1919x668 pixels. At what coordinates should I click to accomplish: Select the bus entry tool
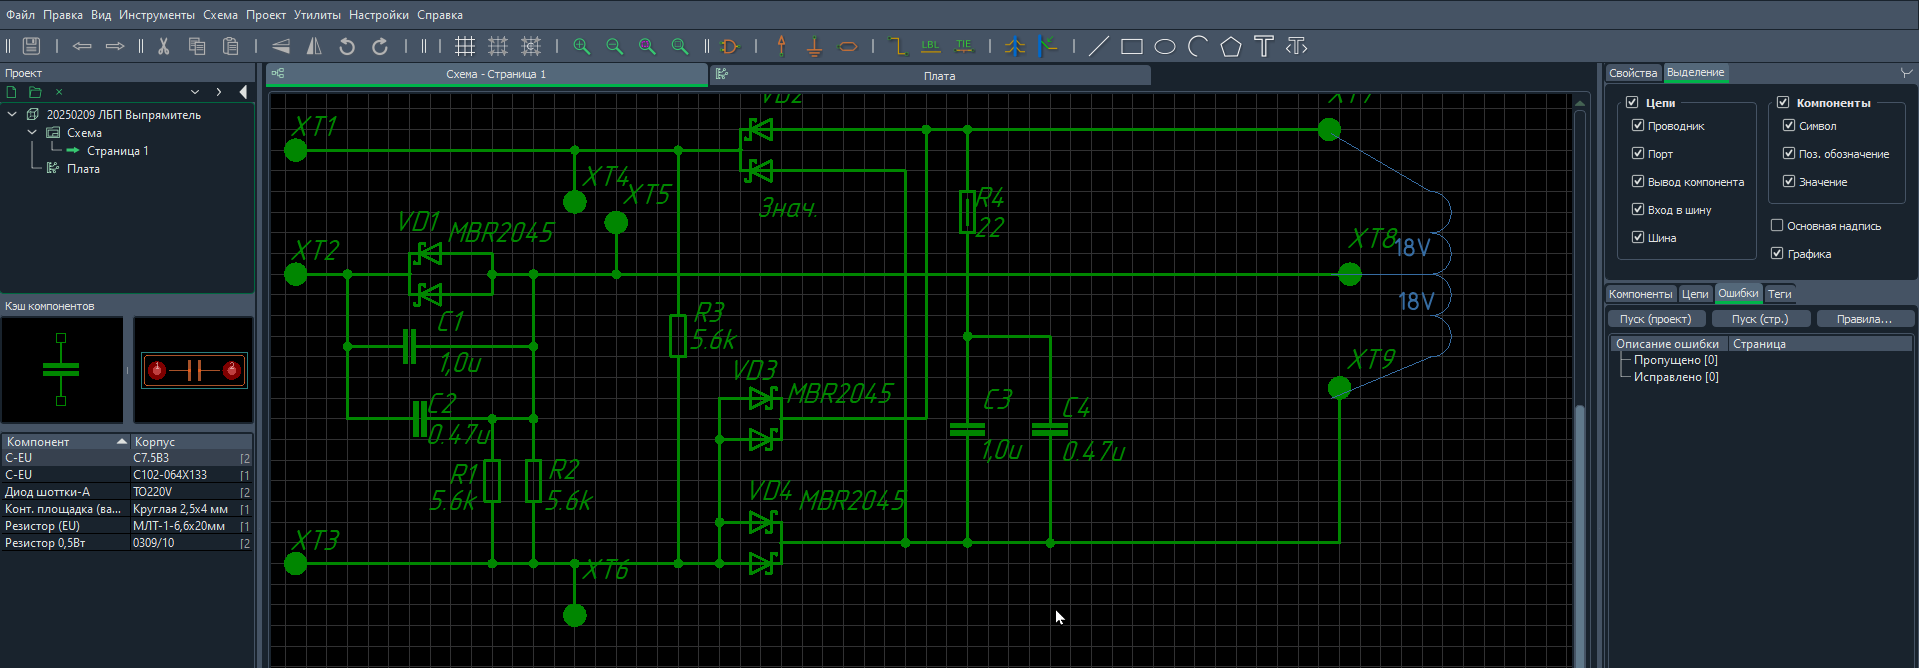point(1048,46)
